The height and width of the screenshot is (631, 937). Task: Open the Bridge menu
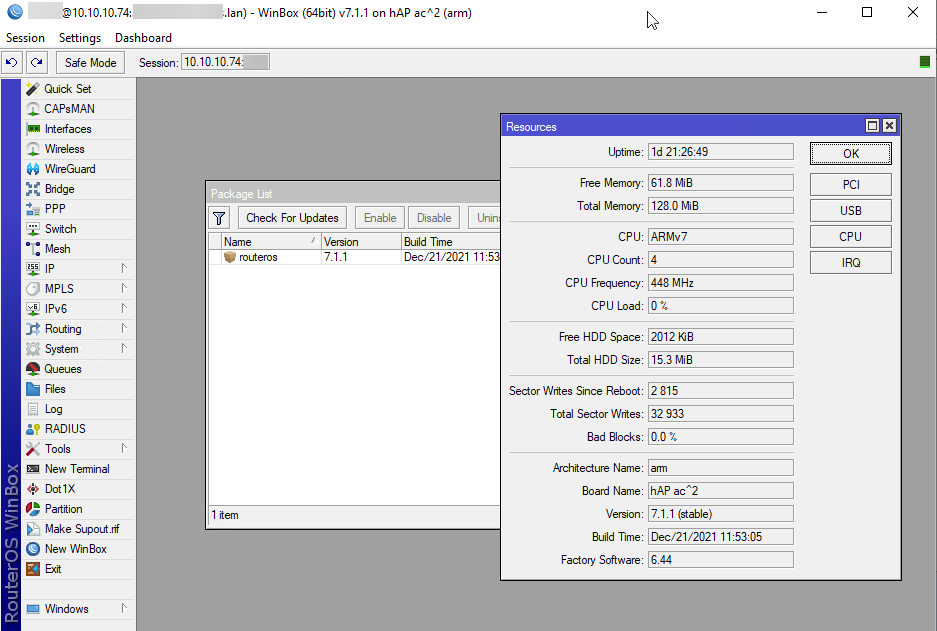(x=78, y=189)
